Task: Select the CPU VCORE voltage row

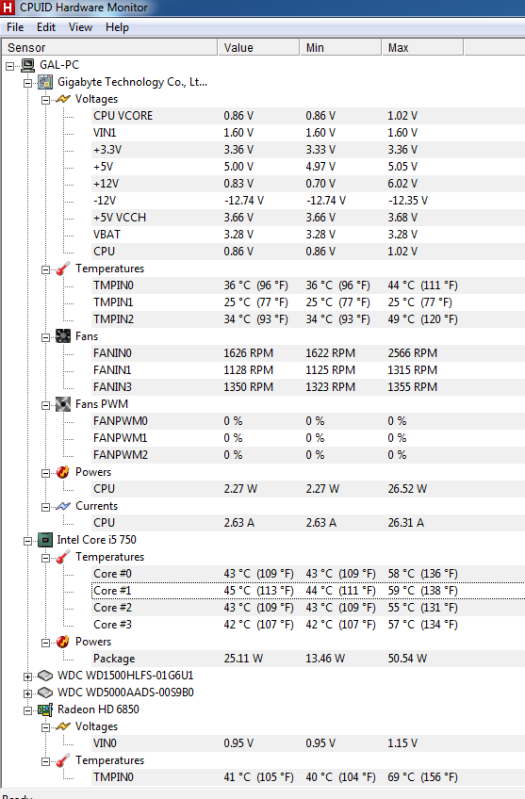Action: pos(308,116)
